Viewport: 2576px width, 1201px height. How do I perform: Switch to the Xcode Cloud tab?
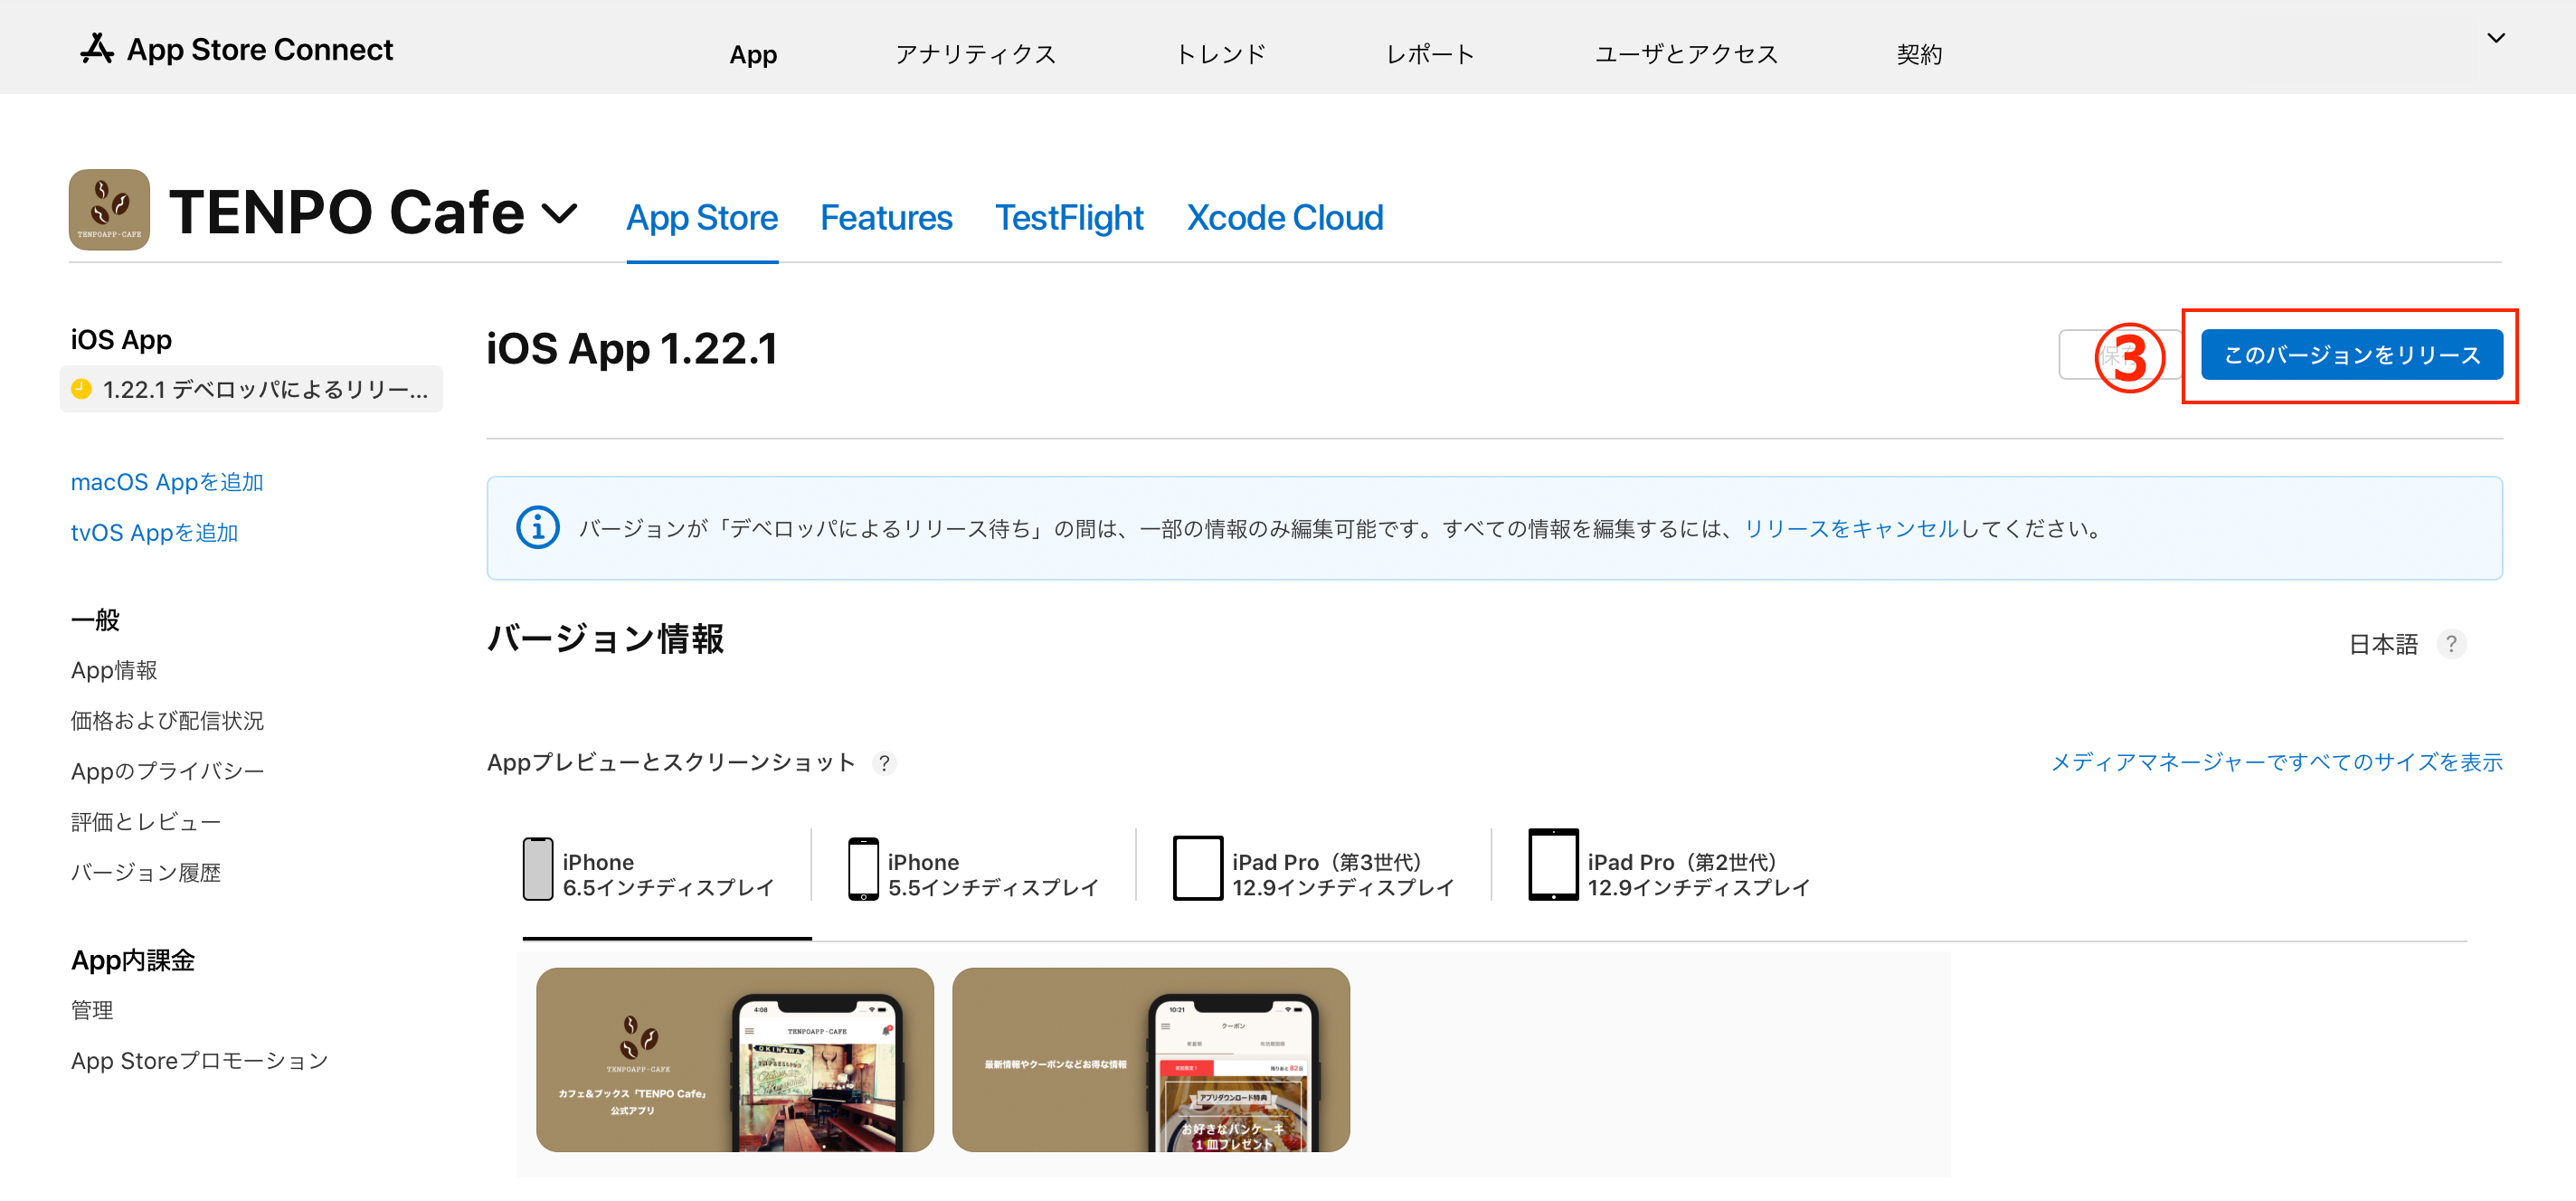[1284, 217]
